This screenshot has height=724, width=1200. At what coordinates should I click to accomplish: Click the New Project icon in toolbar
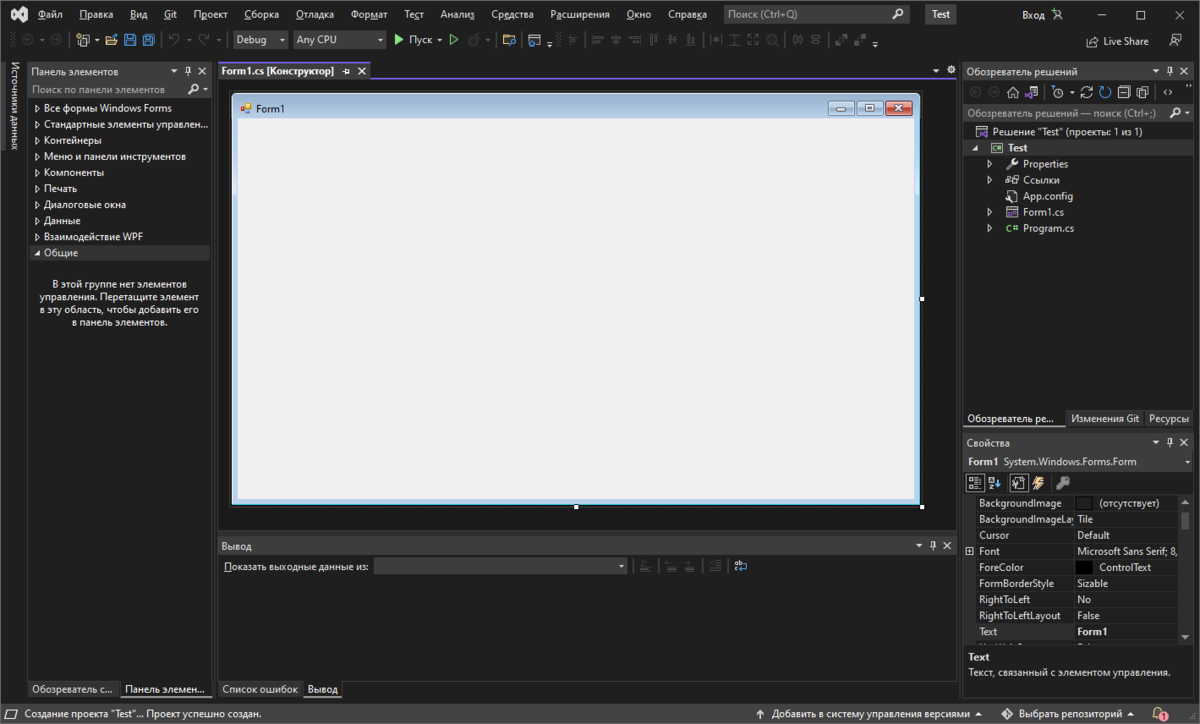(x=83, y=40)
